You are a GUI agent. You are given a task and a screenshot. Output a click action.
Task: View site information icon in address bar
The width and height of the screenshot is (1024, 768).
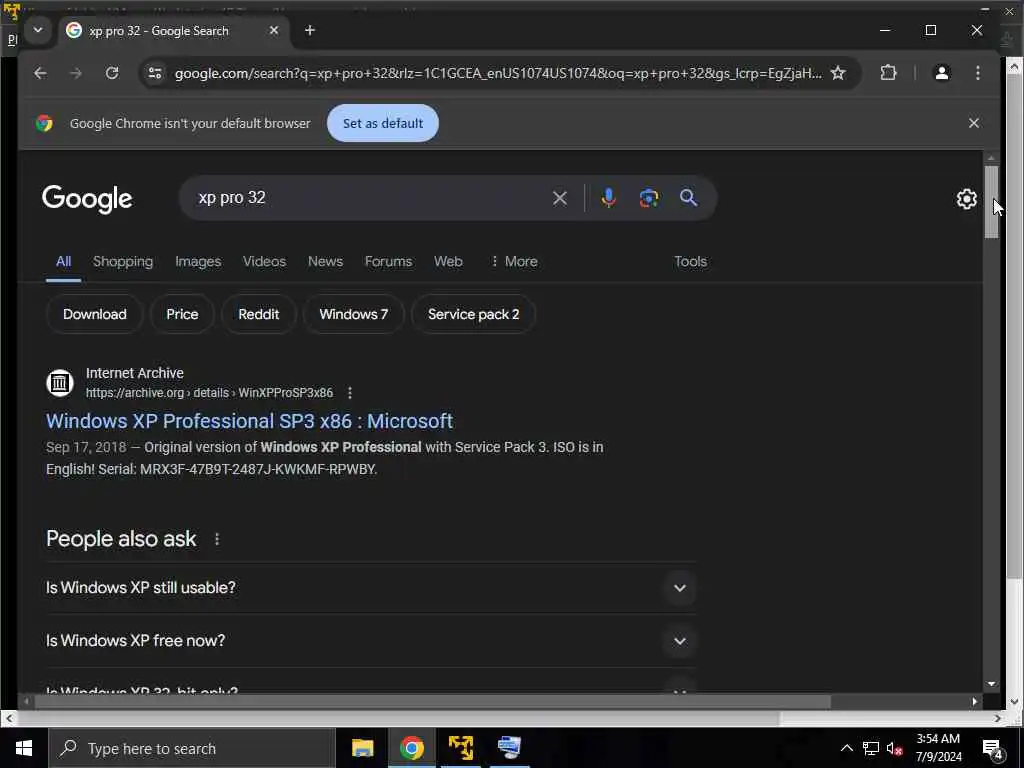pos(155,73)
